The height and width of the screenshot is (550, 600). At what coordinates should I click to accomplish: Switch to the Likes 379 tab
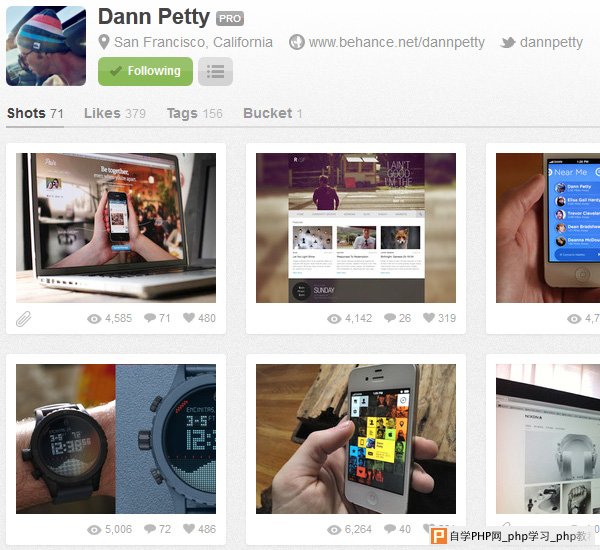click(x=115, y=113)
